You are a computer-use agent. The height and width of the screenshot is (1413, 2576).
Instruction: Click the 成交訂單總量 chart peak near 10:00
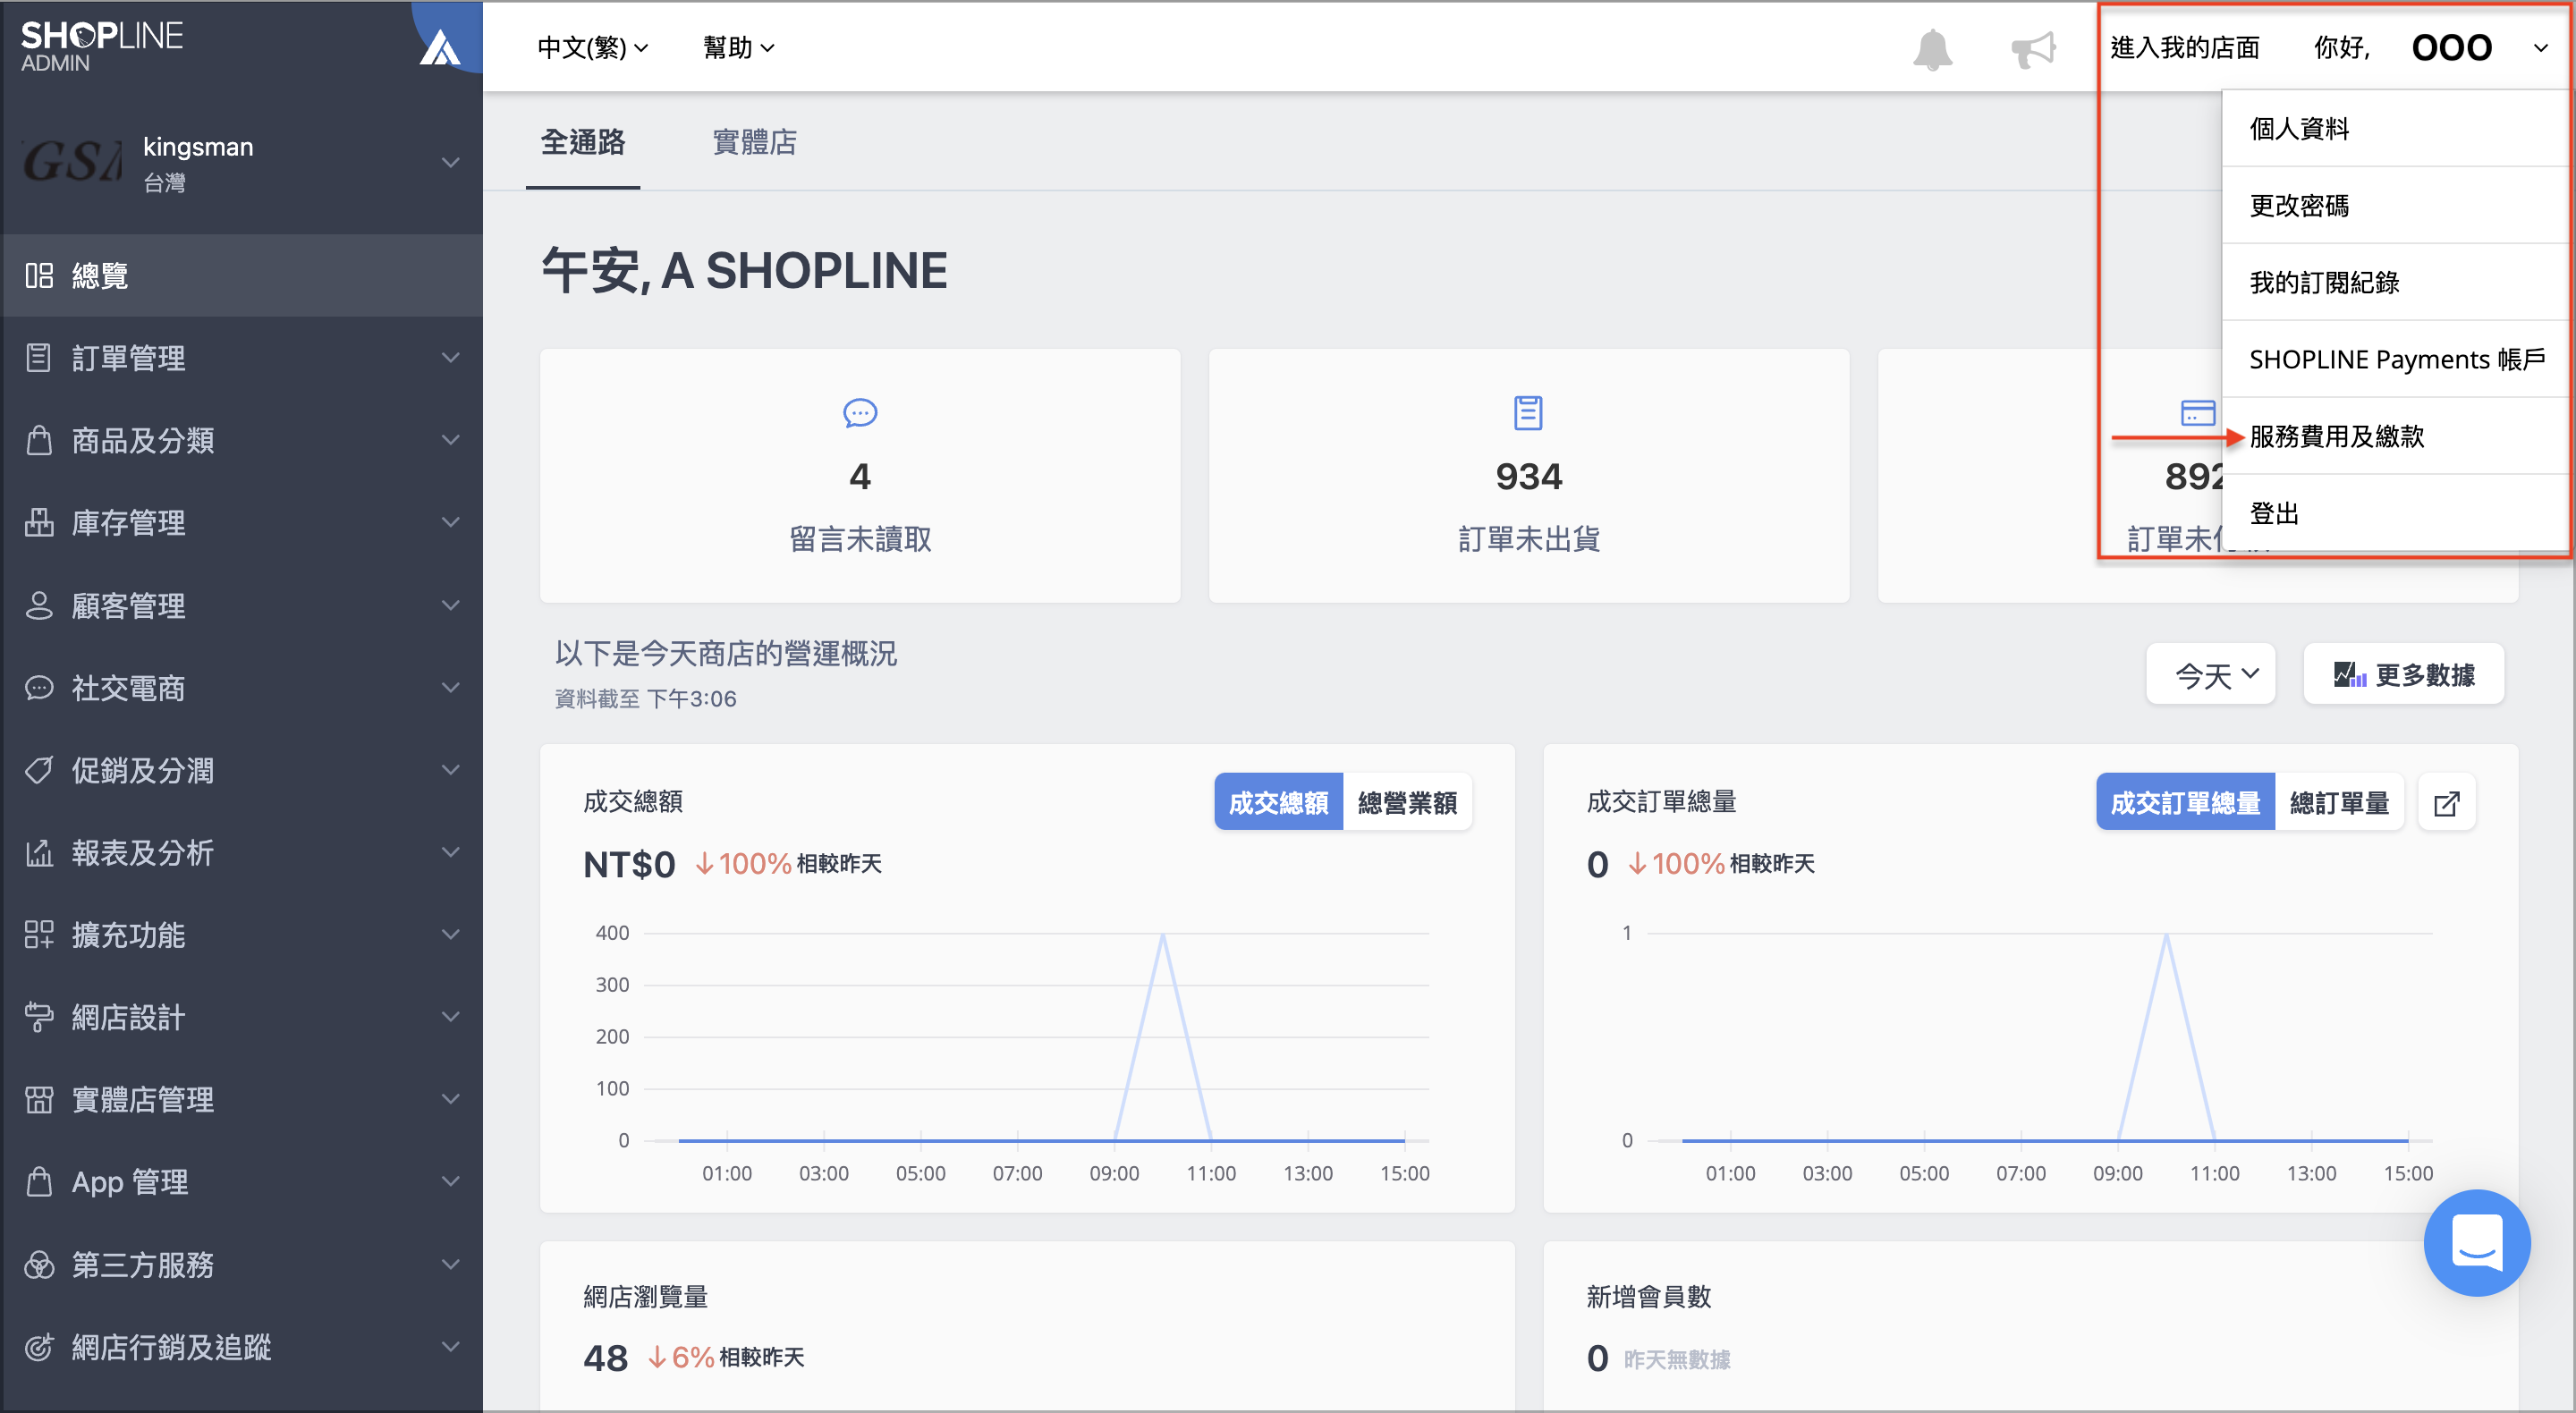2166,935
